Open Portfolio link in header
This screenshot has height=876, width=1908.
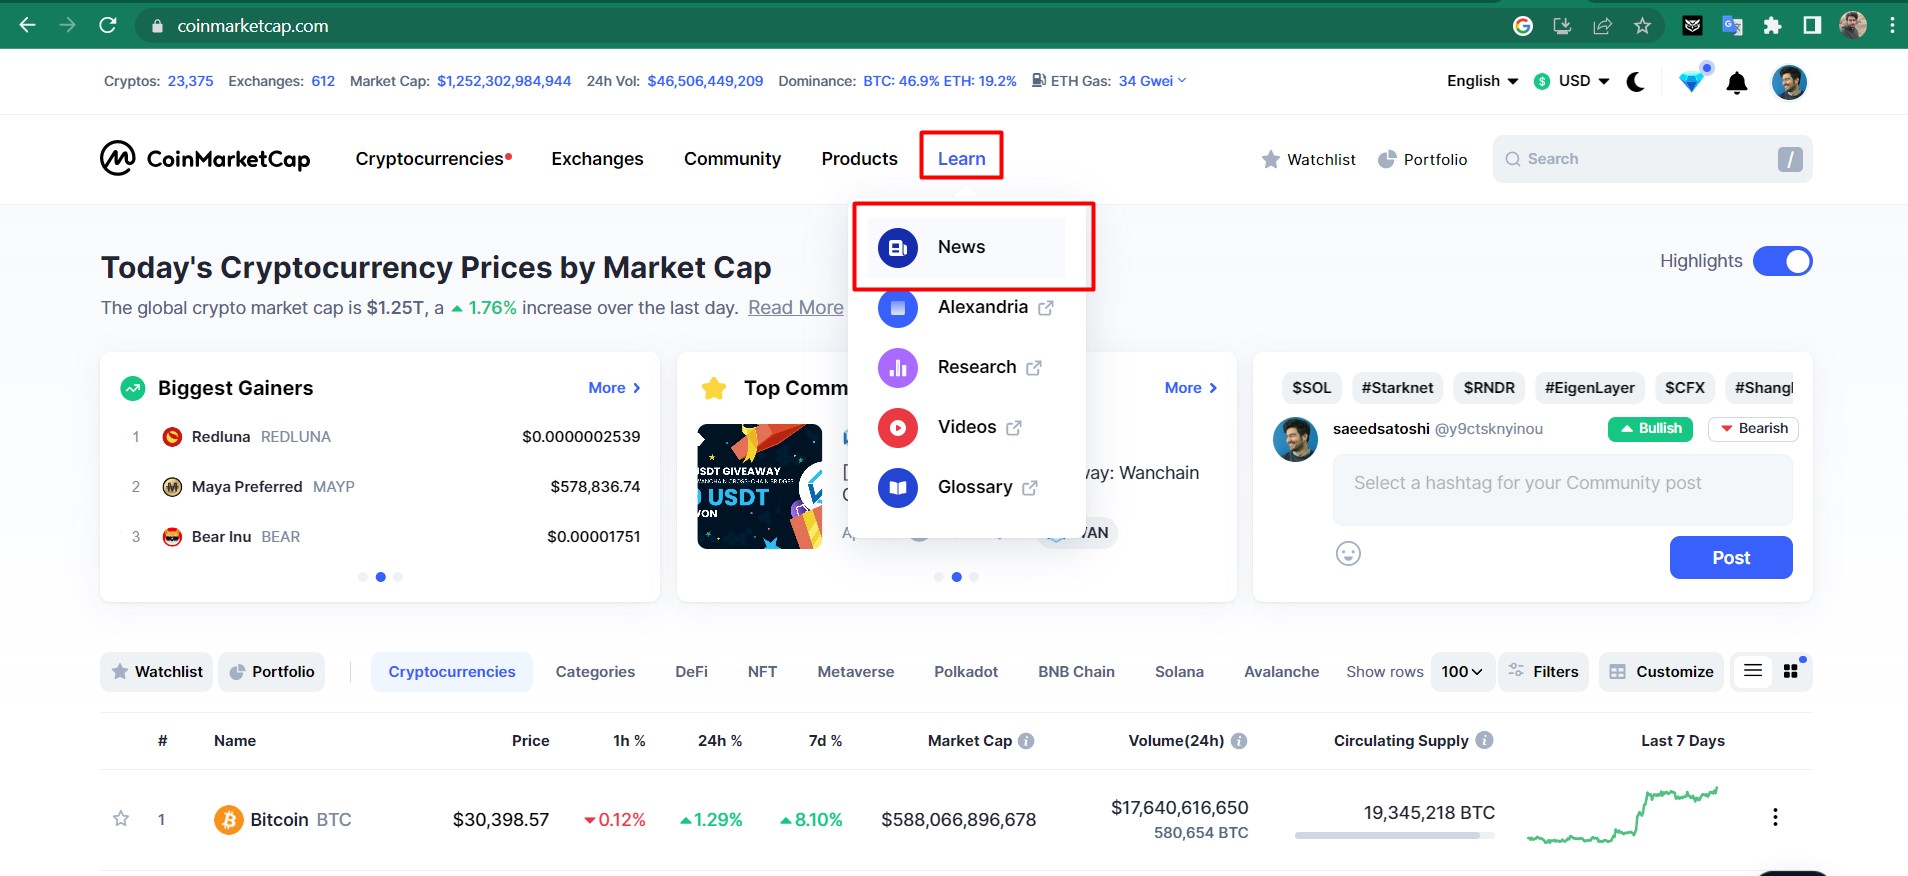(x=1422, y=159)
